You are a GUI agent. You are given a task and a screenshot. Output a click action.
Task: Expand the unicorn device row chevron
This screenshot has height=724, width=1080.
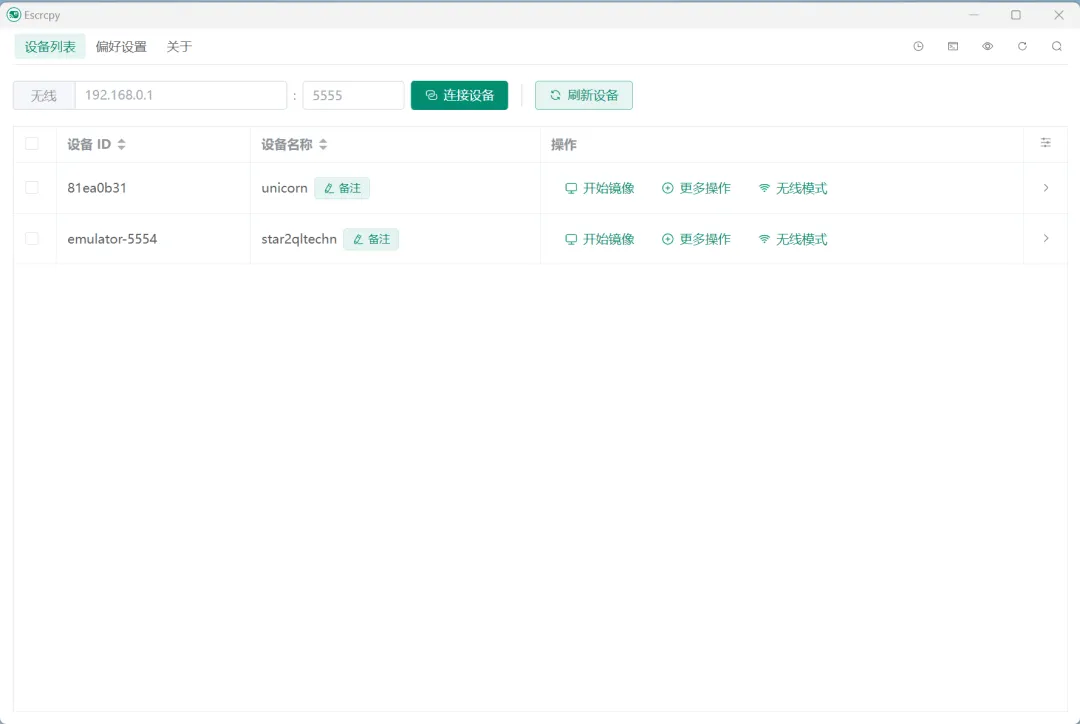1046,188
